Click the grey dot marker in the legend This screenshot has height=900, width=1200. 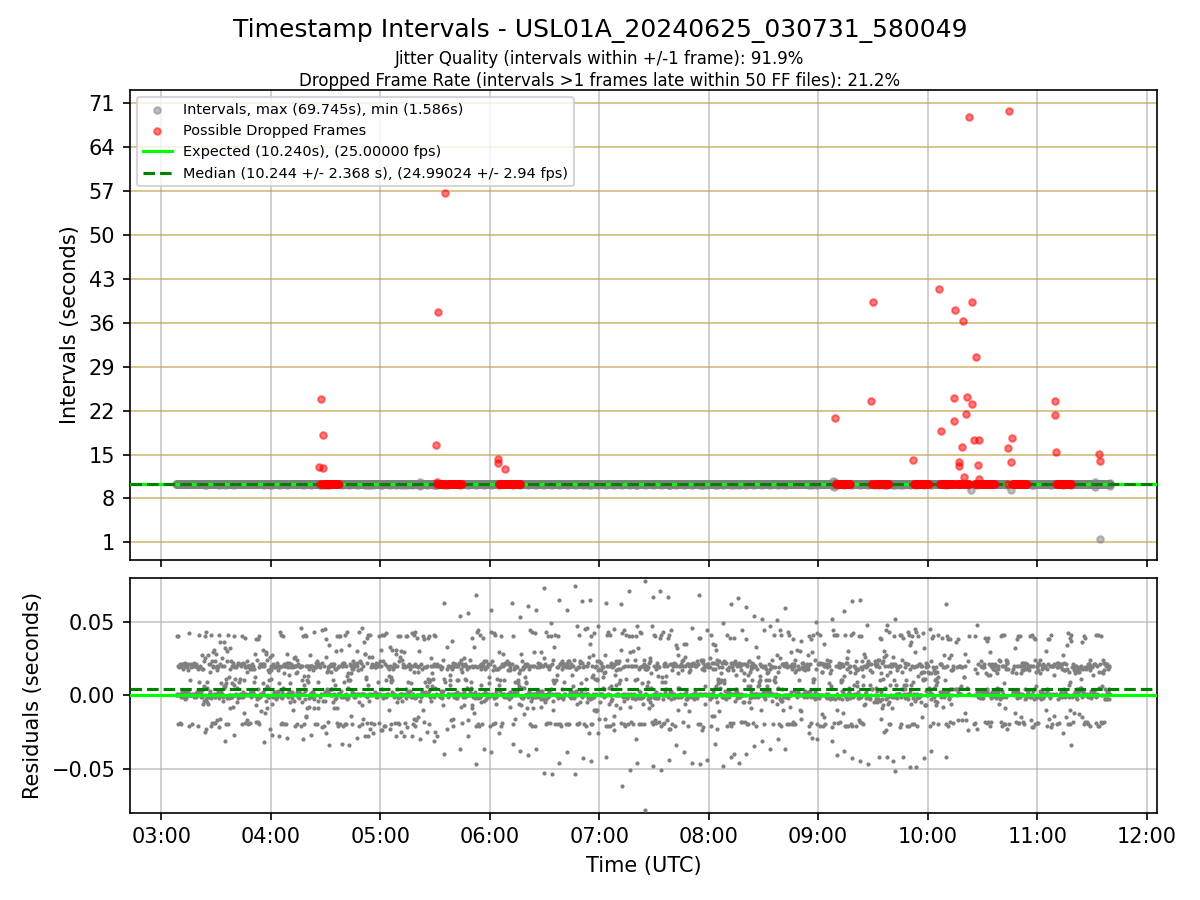158,109
